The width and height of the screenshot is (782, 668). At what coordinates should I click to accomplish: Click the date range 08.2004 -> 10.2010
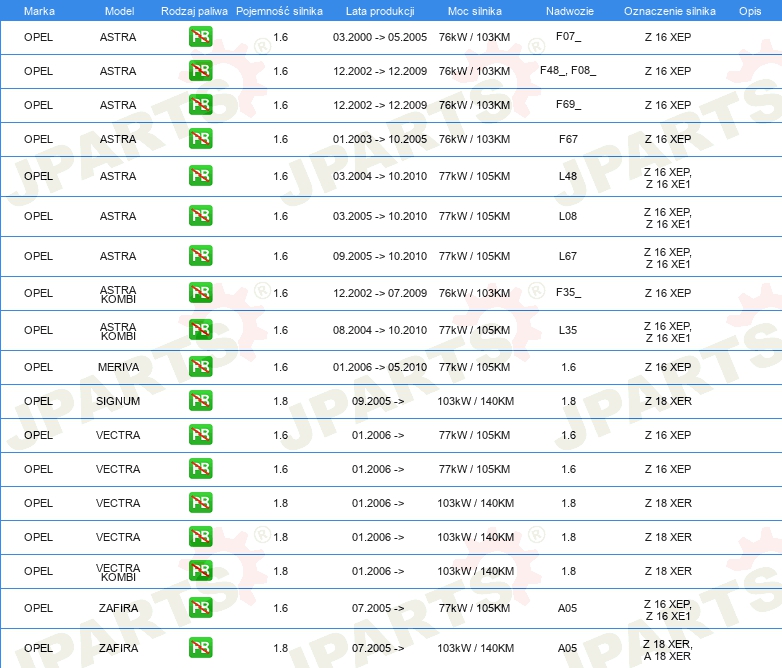point(380,330)
